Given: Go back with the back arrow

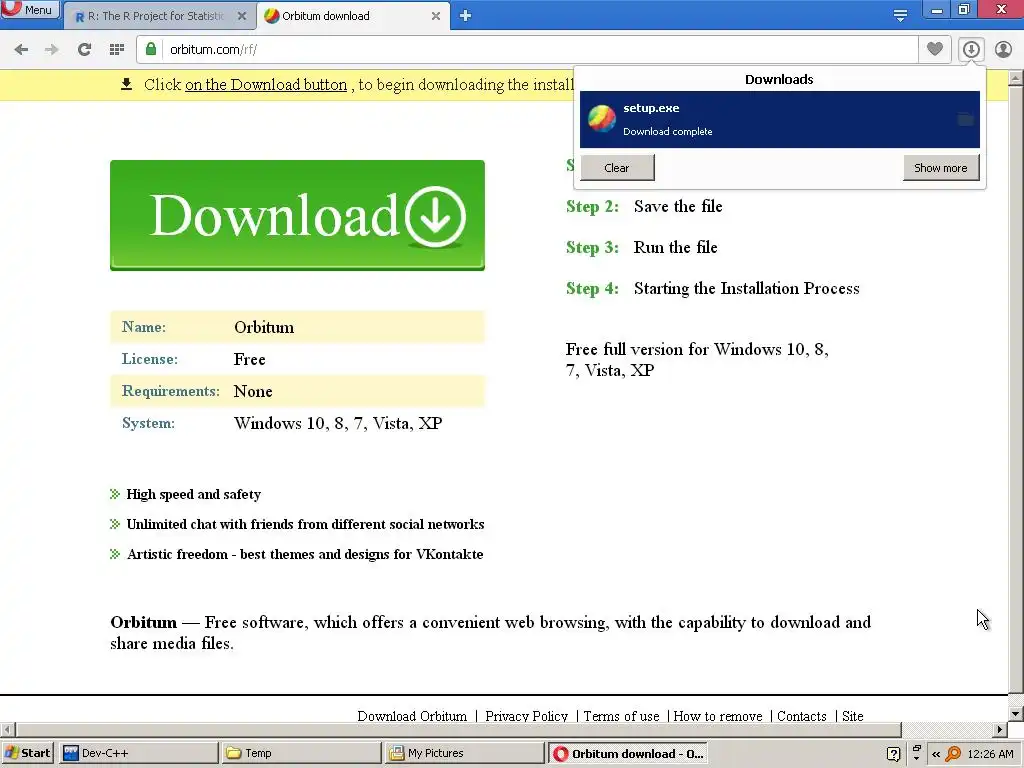Looking at the screenshot, I should click(x=21, y=50).
